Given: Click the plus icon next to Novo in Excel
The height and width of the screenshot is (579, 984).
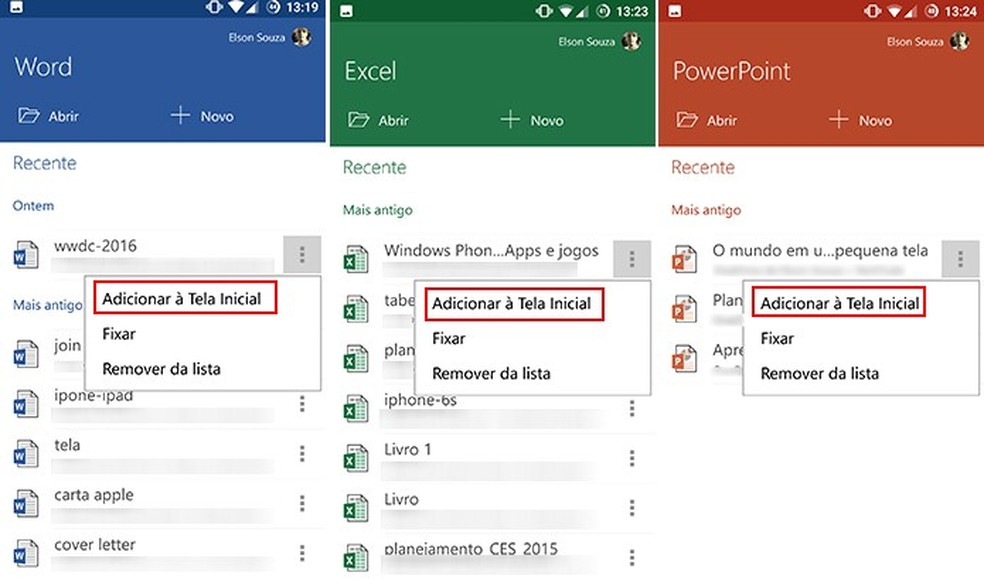Looking at the screenshot, I should pyautogui.click(x=510, y=120).
